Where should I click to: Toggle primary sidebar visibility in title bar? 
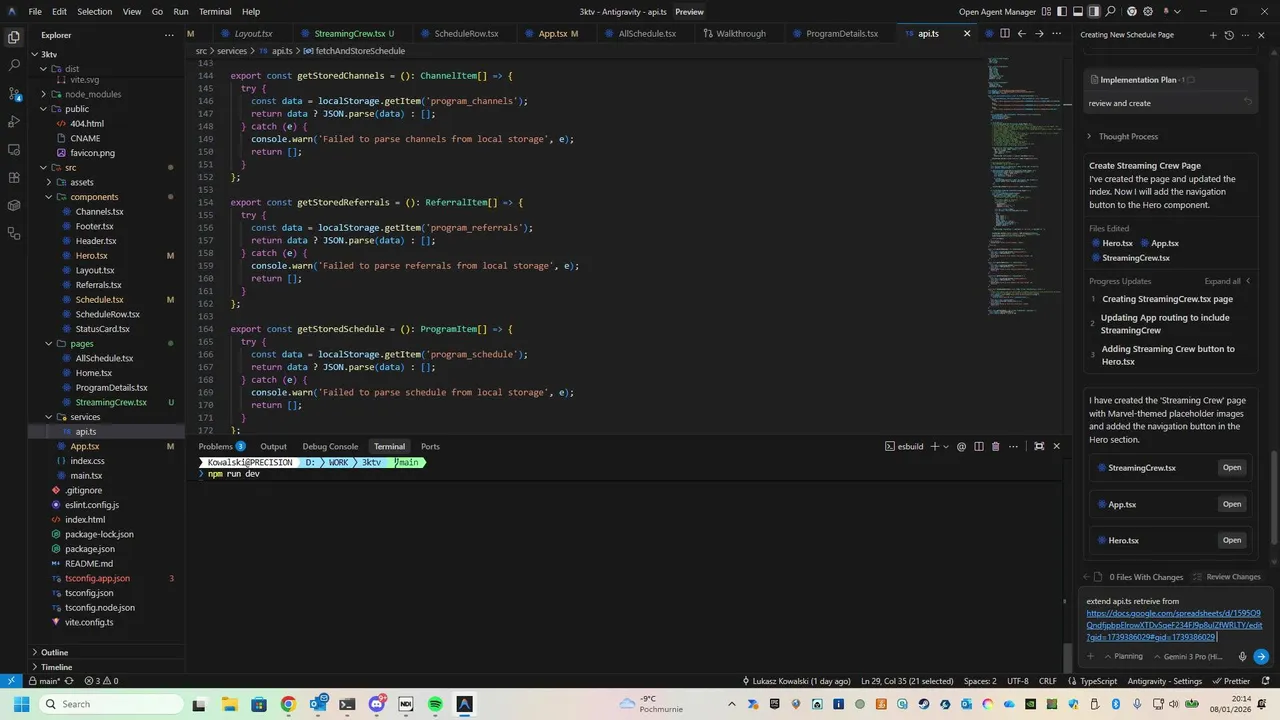[x=1062, y=12]
